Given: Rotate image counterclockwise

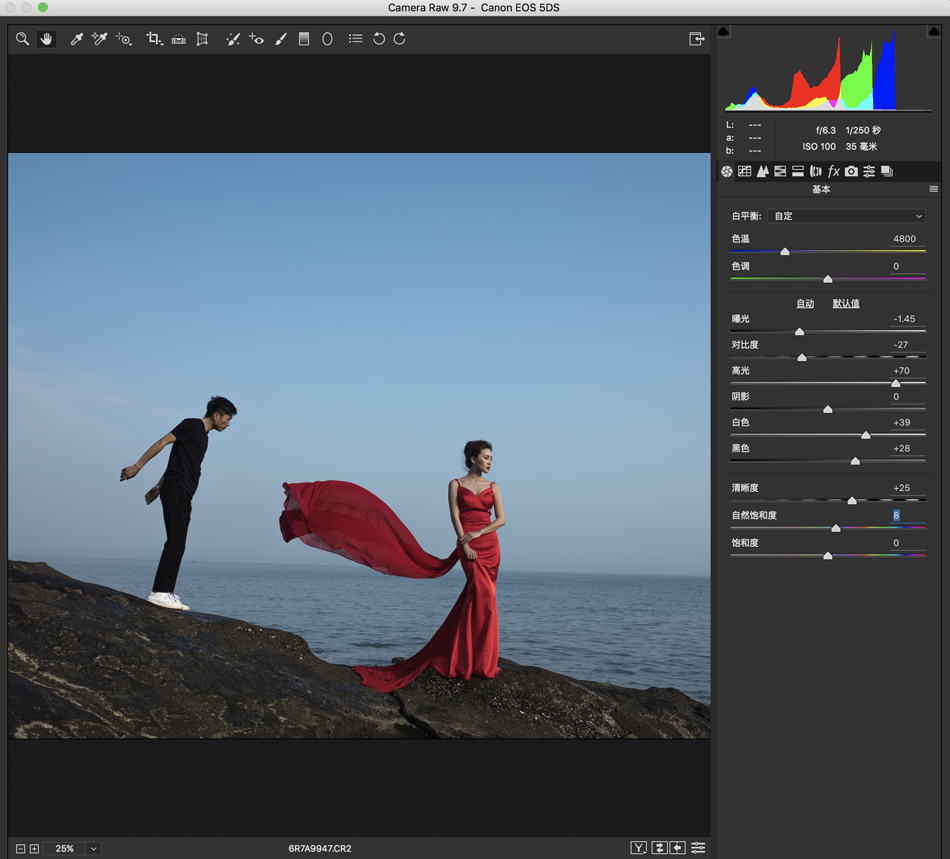Looking at the screenshot, I should (x=379, y=39).
